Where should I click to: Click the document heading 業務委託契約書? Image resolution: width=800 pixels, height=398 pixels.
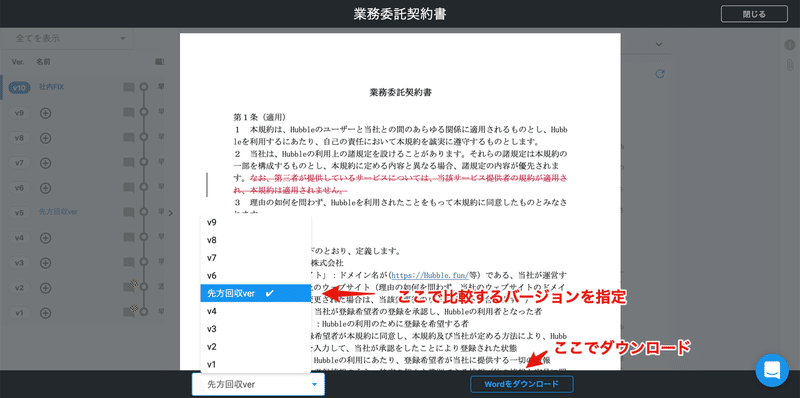[402, 93]
